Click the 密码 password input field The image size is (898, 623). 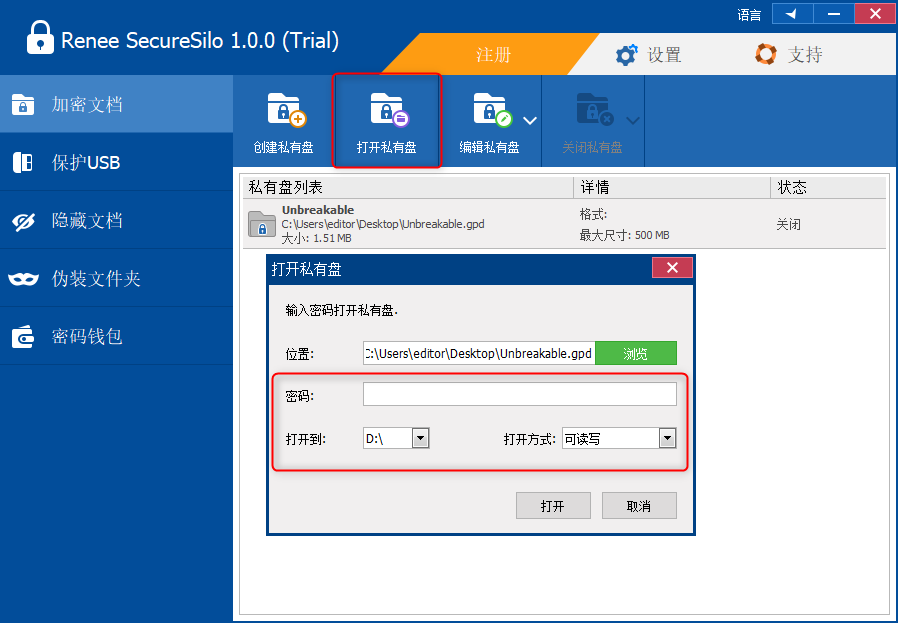click(x=519, y=395)
